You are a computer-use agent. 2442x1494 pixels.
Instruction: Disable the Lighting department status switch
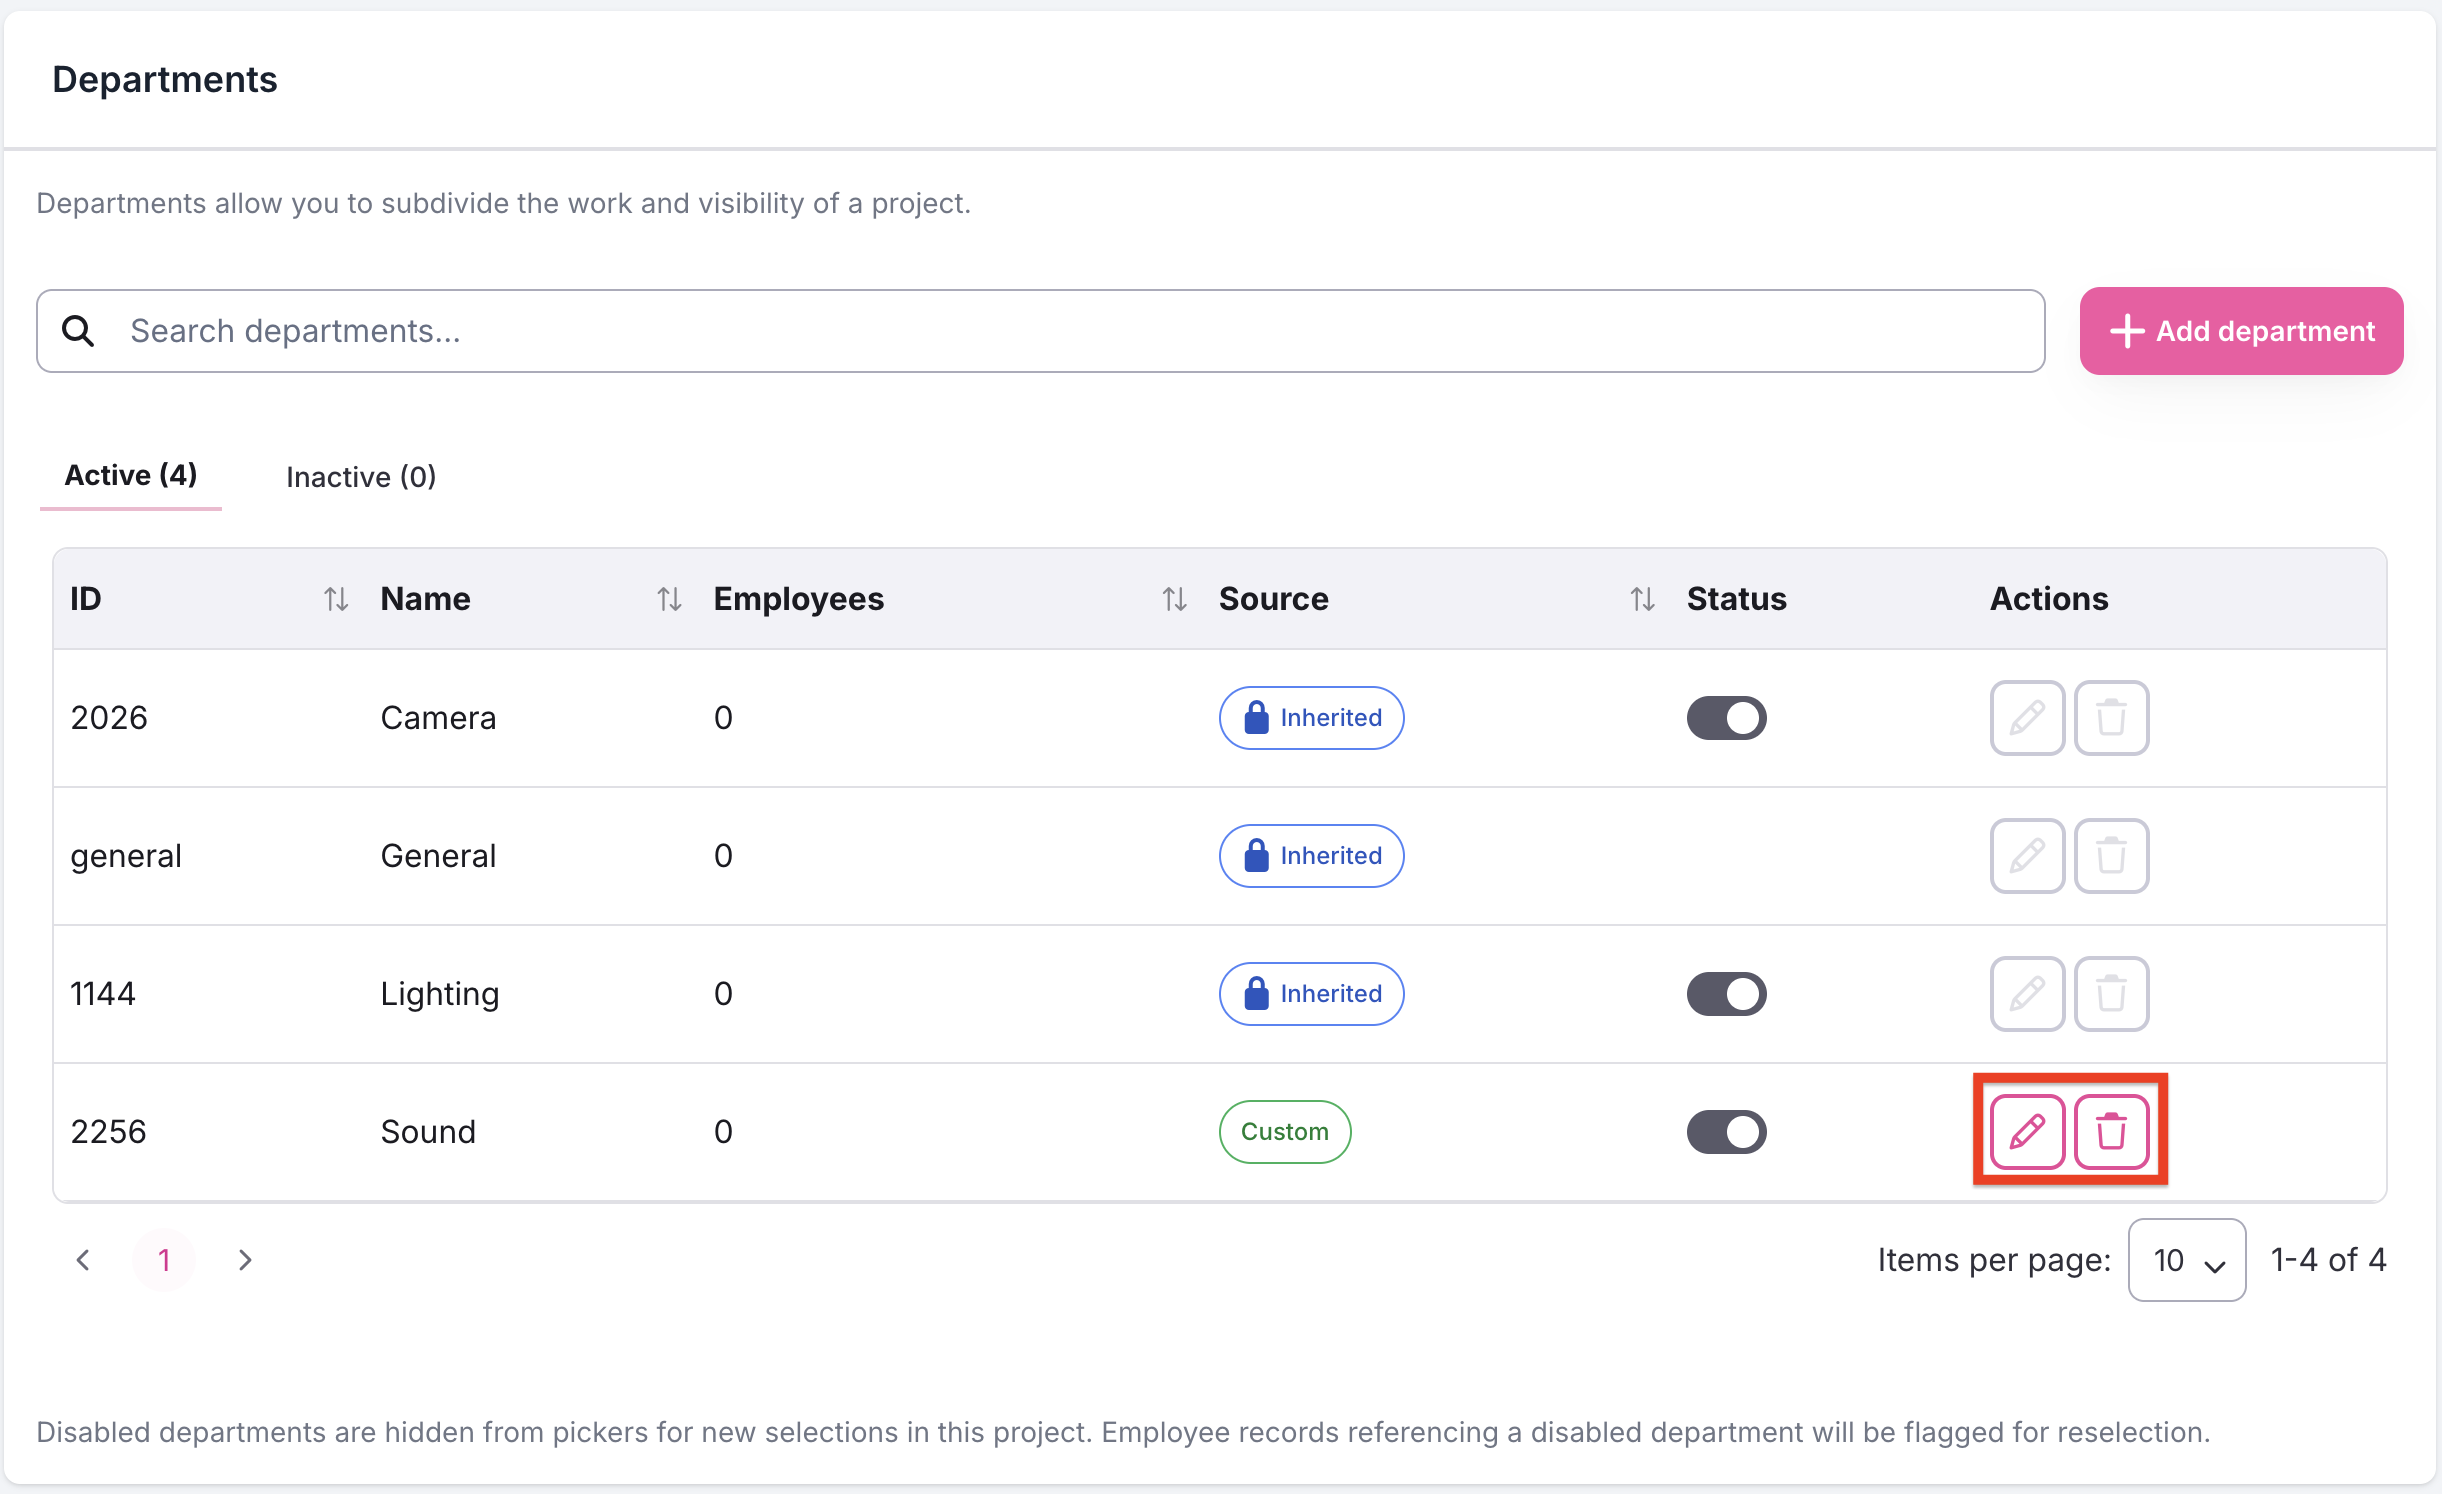click(1726, 993)
